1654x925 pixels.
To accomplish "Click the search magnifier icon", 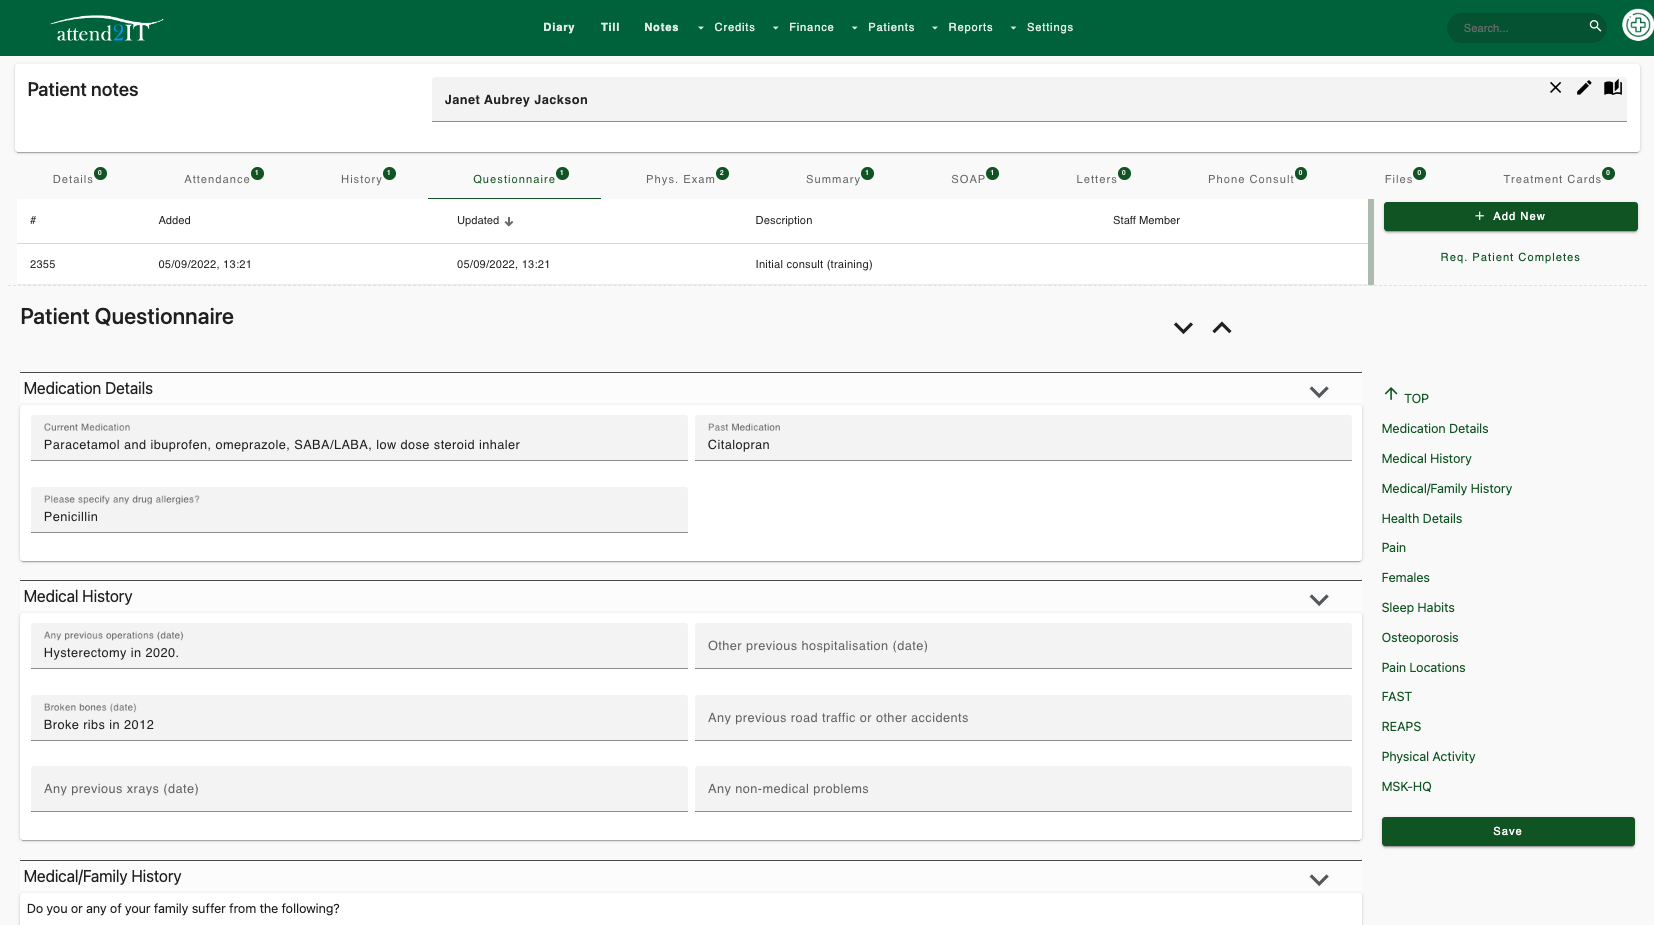I will [x=1595, y=27].
